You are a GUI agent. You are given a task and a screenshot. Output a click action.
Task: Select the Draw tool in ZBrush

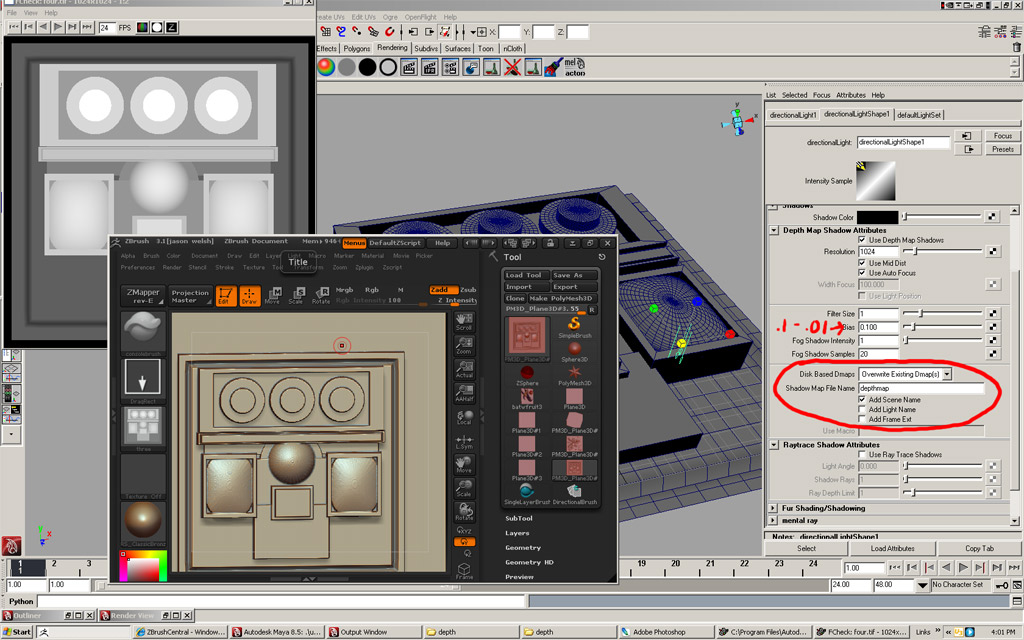(x=249, y=295)
